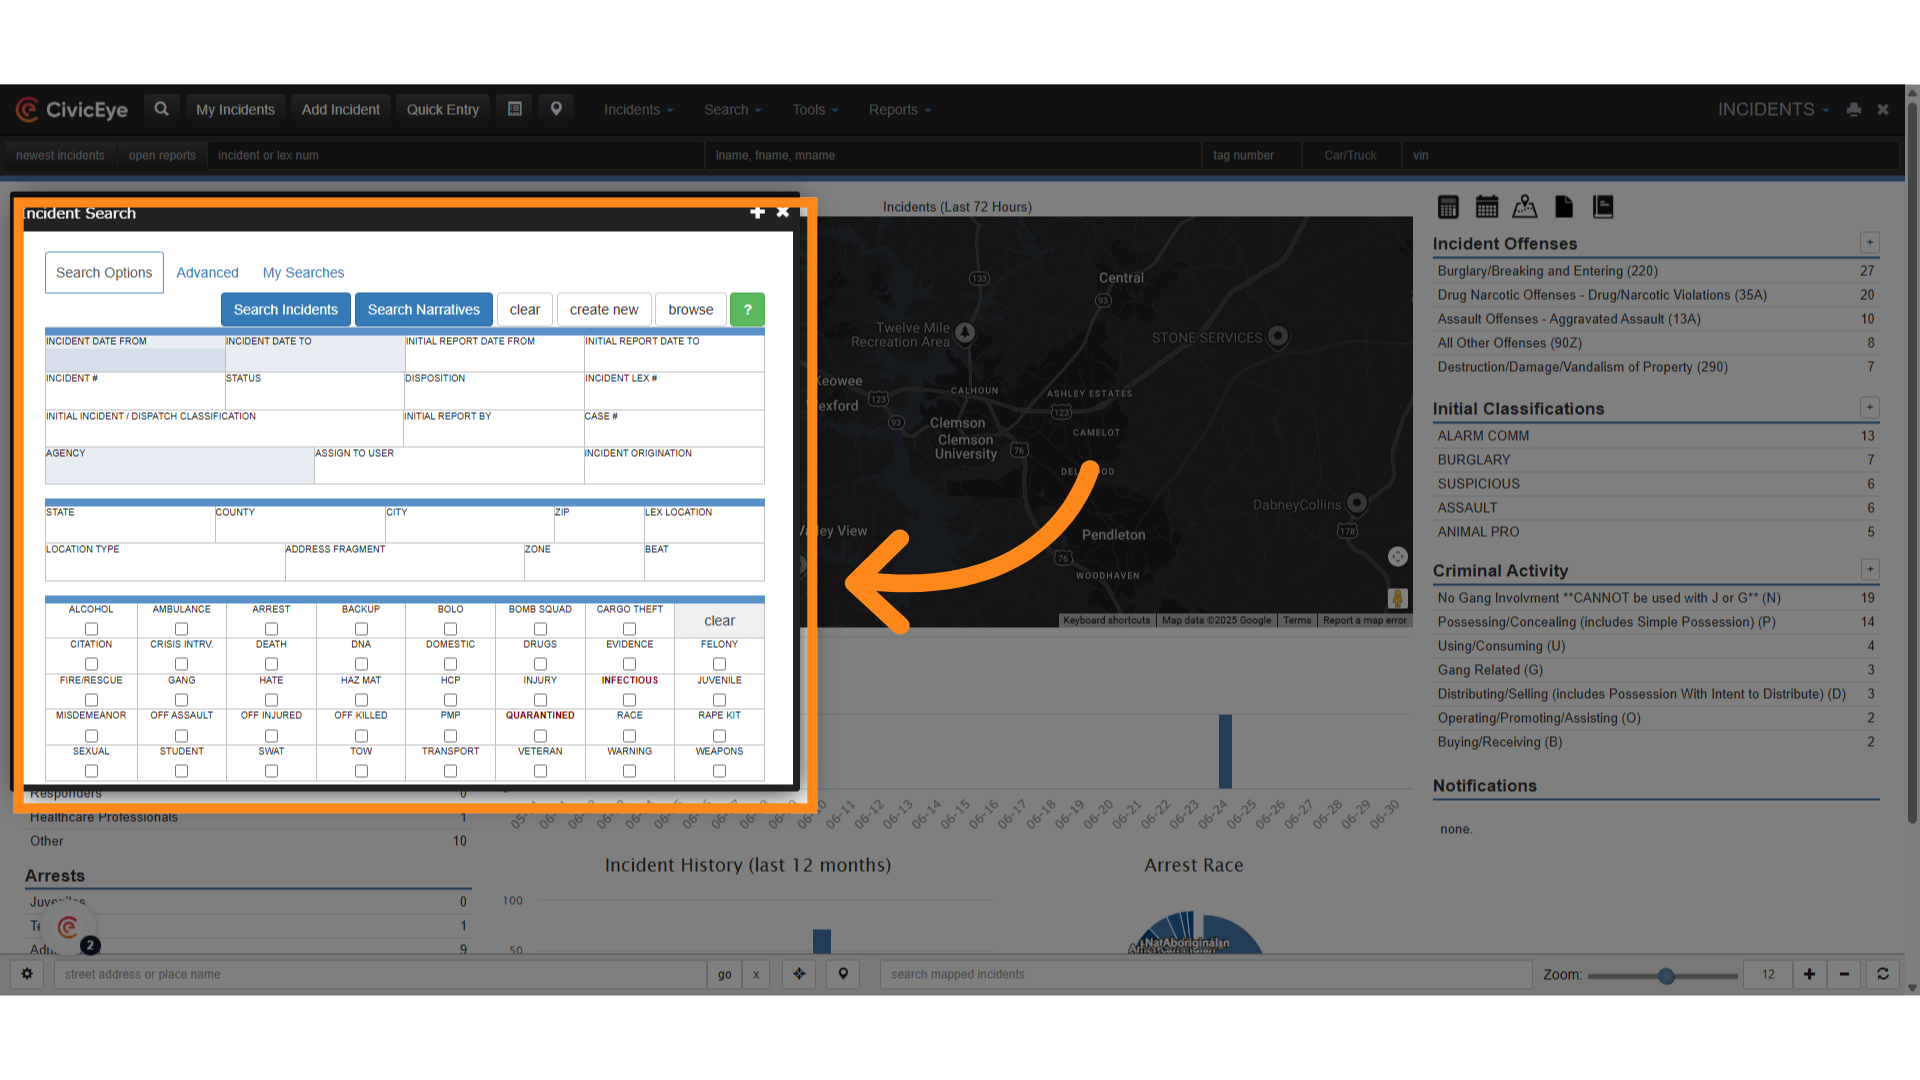
Task: Click the zoom out minus button
Action: coord(1844,974)
